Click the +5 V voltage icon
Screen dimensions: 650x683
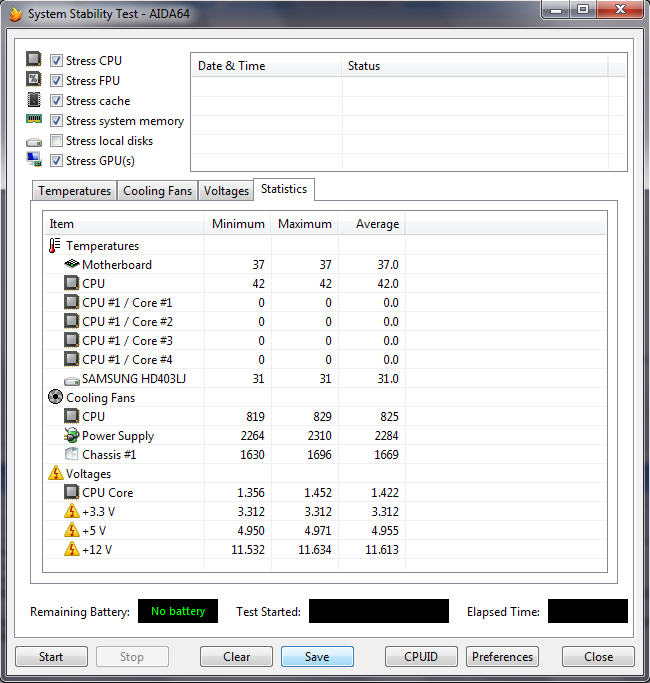coord(71,530)
